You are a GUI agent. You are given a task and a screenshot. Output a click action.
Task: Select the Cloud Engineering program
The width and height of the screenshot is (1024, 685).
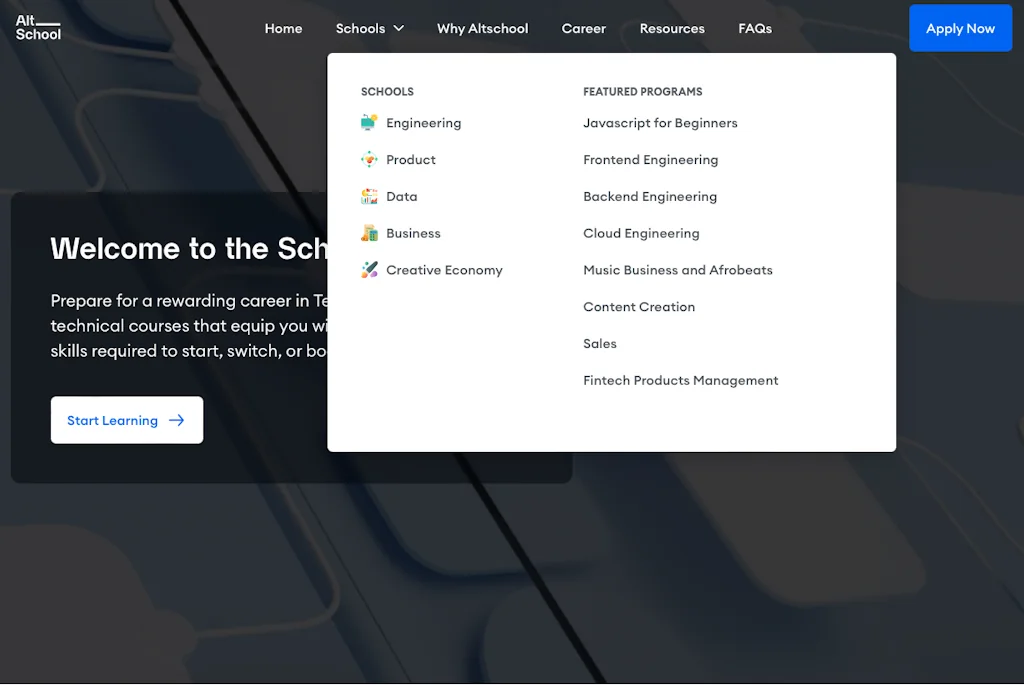click(641, 232)
